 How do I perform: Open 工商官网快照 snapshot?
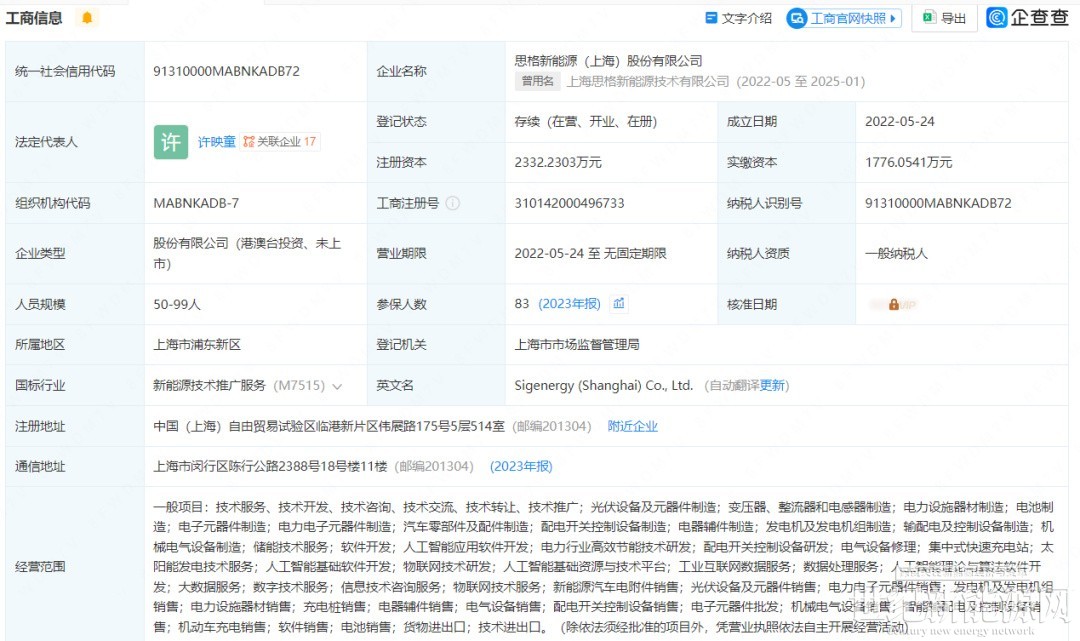click(844, 18)
